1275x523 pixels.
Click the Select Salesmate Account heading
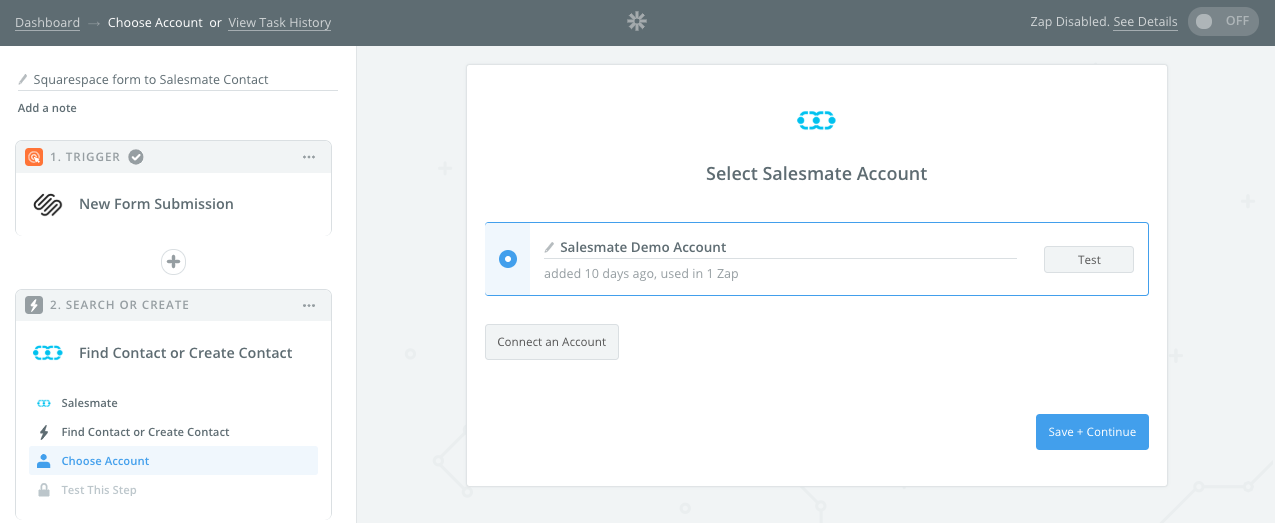817,174
